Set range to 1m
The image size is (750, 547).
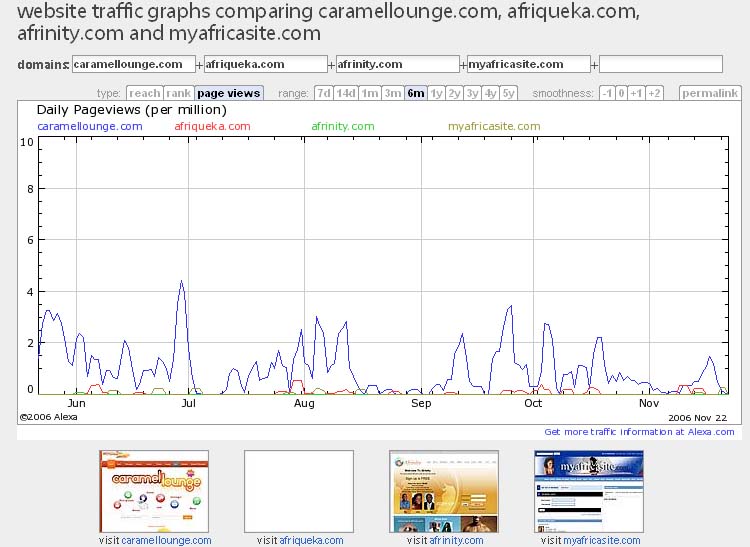tap(370, 93)
